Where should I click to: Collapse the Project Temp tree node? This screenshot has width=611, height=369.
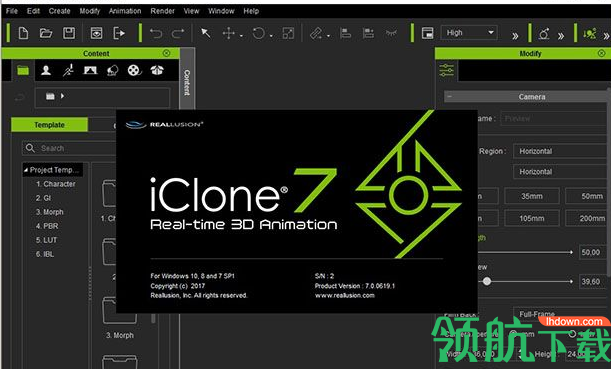(x=26, y=170)
